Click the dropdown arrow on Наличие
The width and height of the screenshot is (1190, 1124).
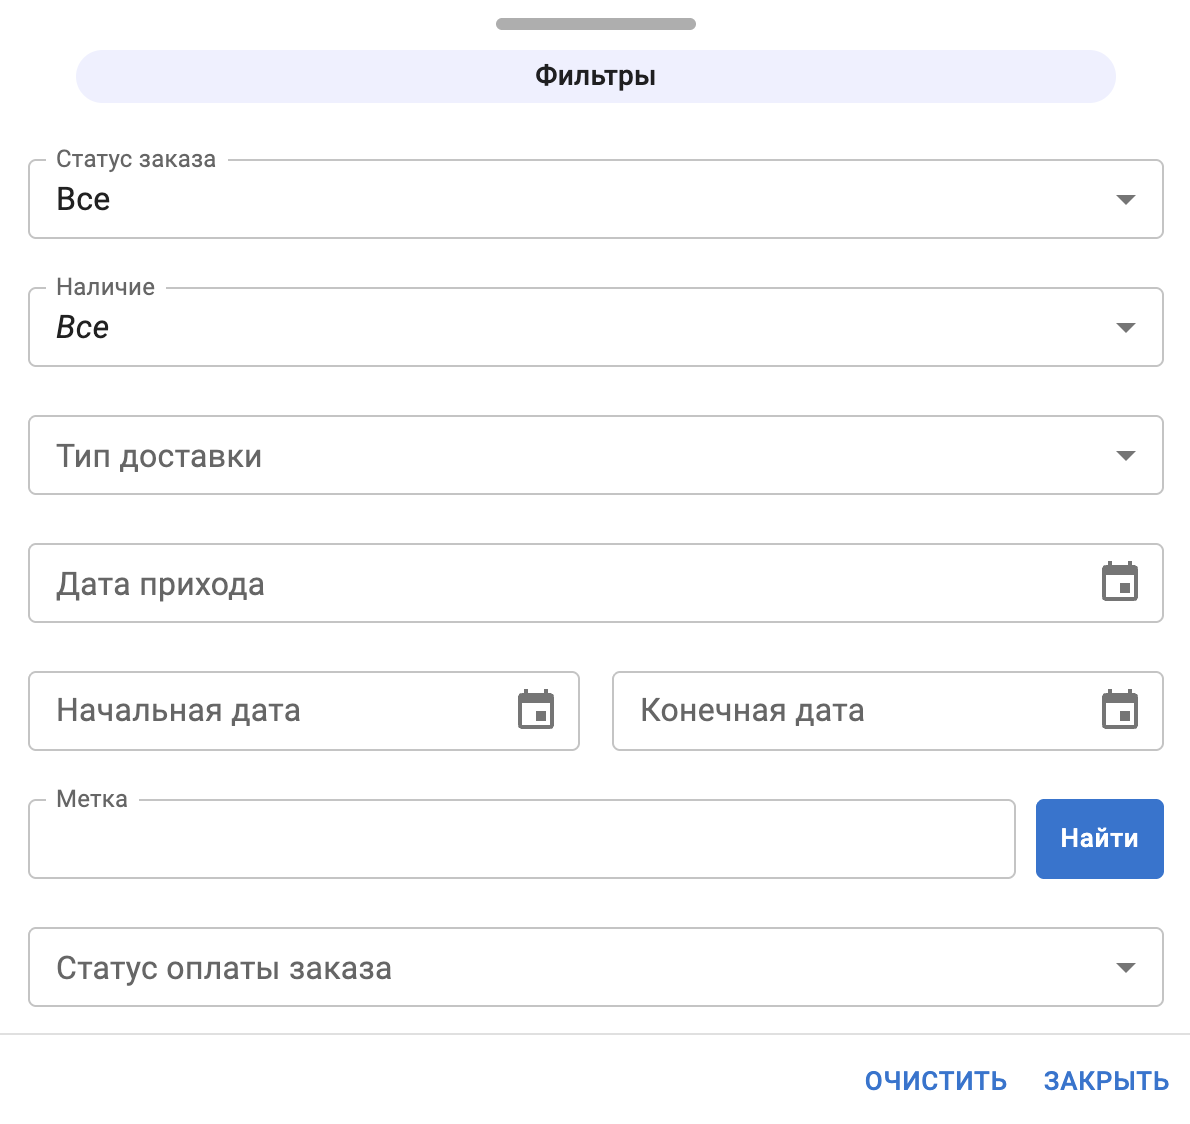point(1126,327)
